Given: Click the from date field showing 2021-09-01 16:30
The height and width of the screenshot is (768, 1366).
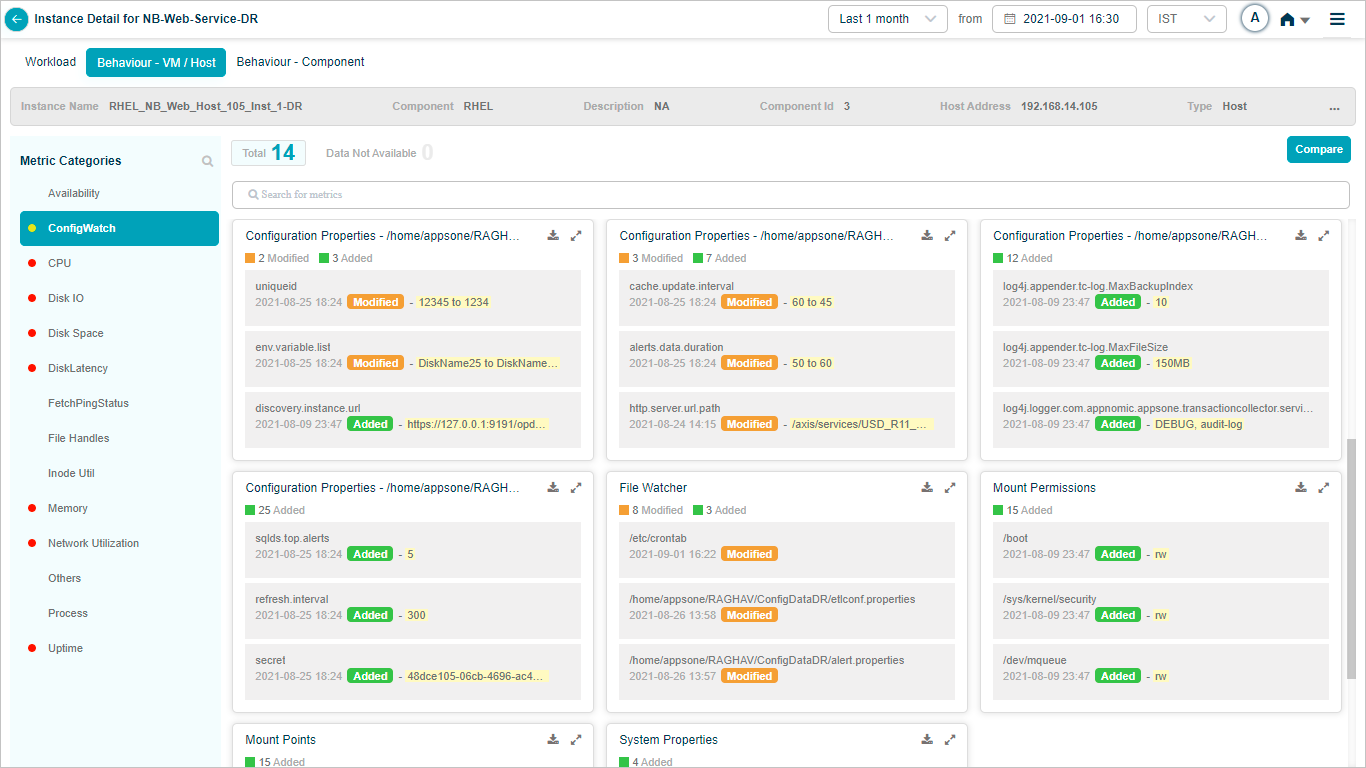Looking at the screenshot, I should [x=1063, y=19].
